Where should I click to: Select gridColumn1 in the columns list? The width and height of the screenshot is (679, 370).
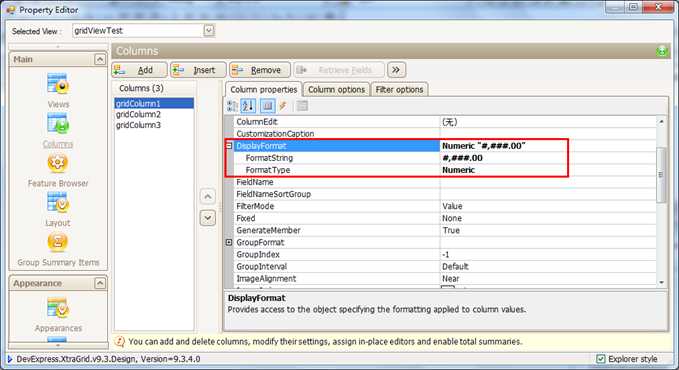pyautogui.click(x=154, y=104)
